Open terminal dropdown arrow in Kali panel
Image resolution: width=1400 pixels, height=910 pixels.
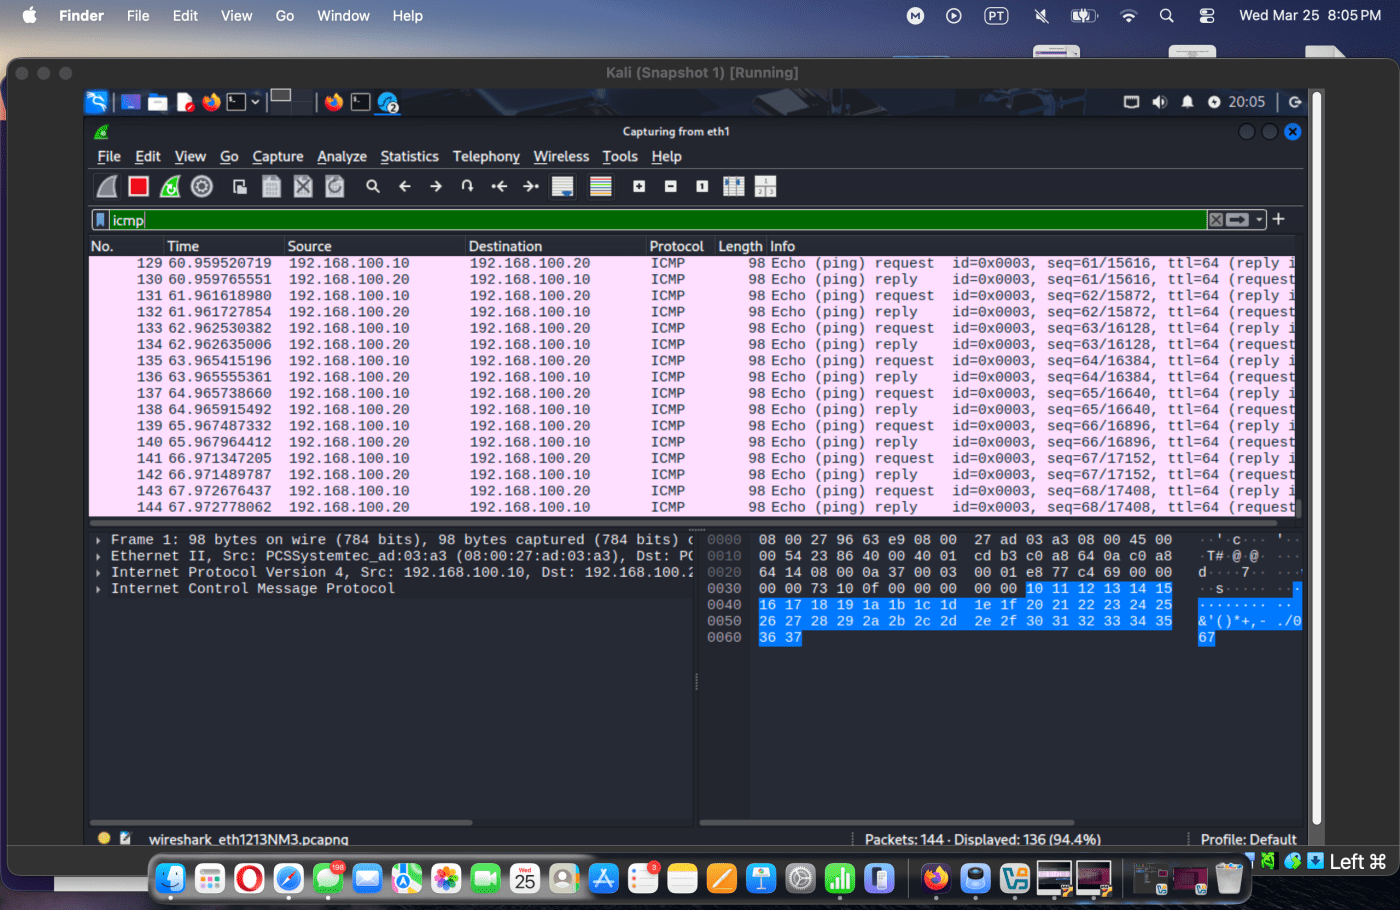[255, 102]
